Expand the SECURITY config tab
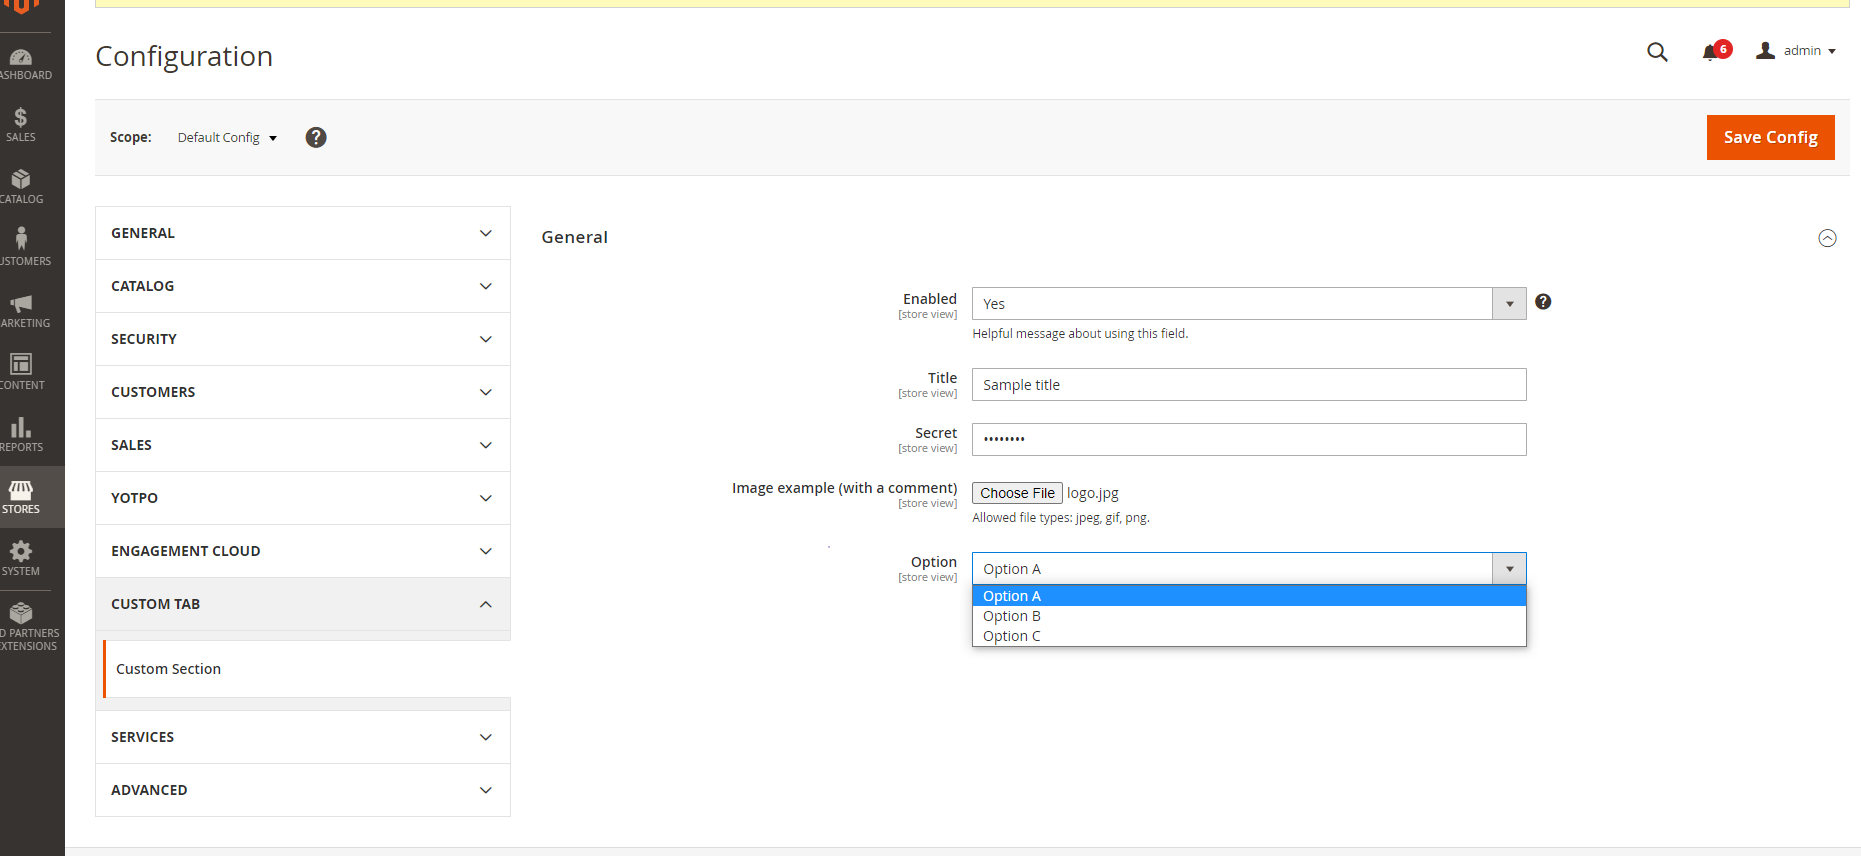 pos(303,339)
